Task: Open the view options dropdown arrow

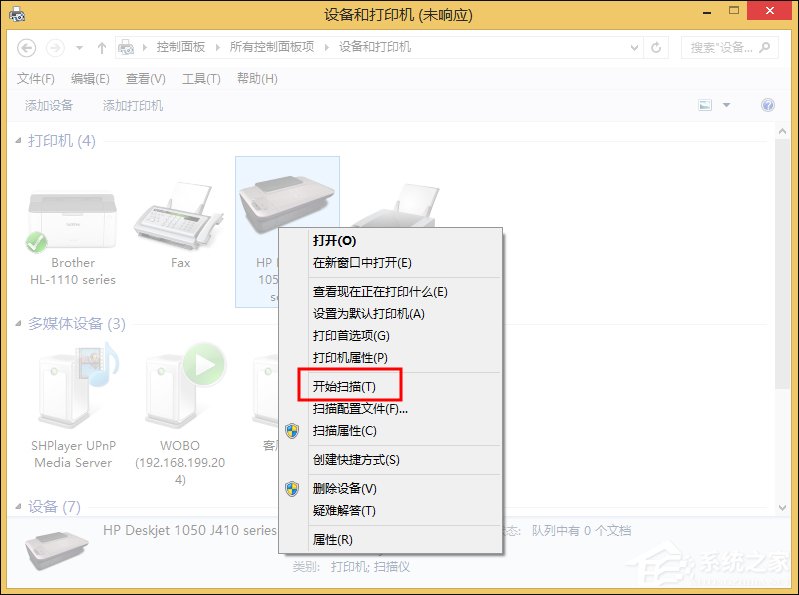Action: pyautogui.click(x=727, y=105)
